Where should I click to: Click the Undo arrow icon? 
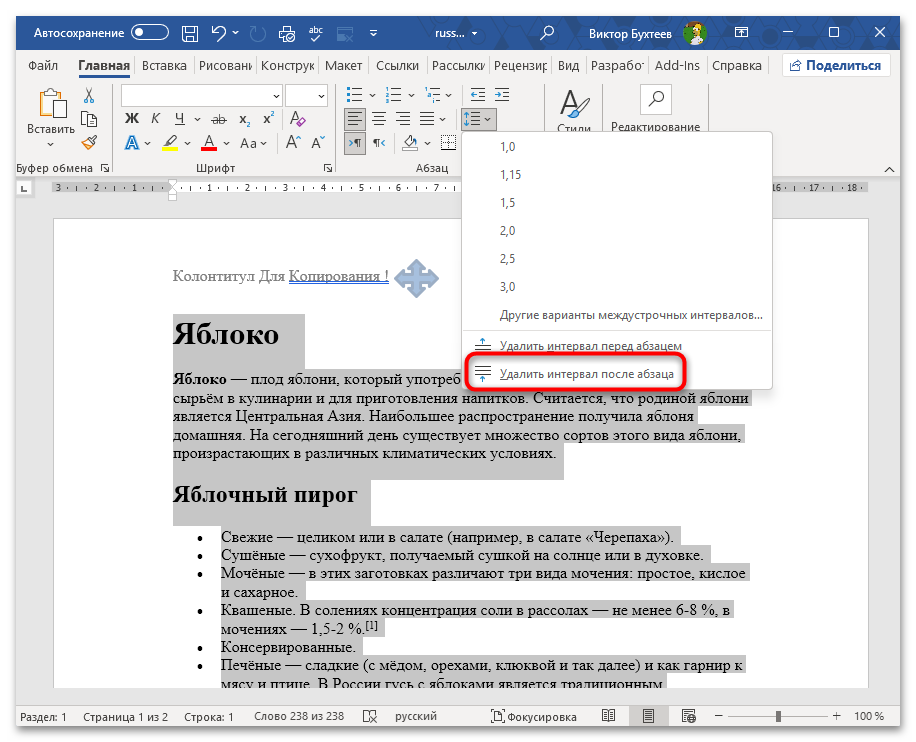(218, 33)
